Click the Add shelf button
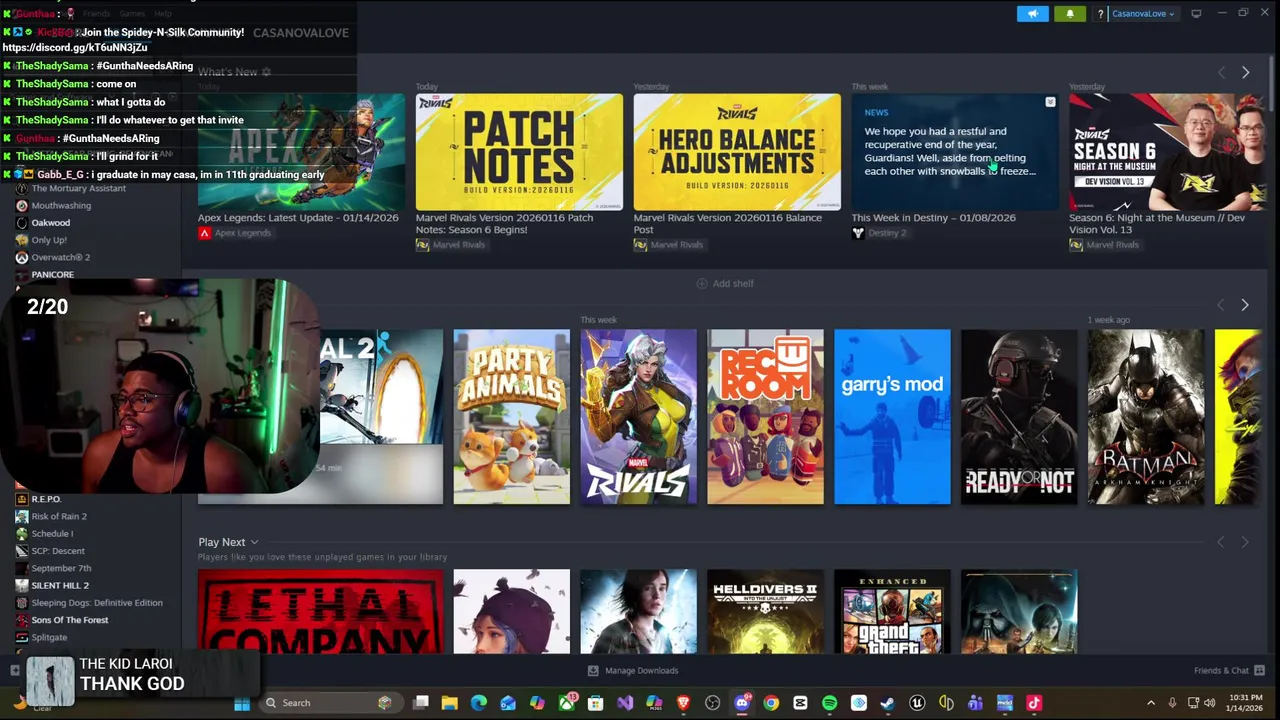Image resolution: width=1280 pixels, height=720 pixels. point(725,283)
